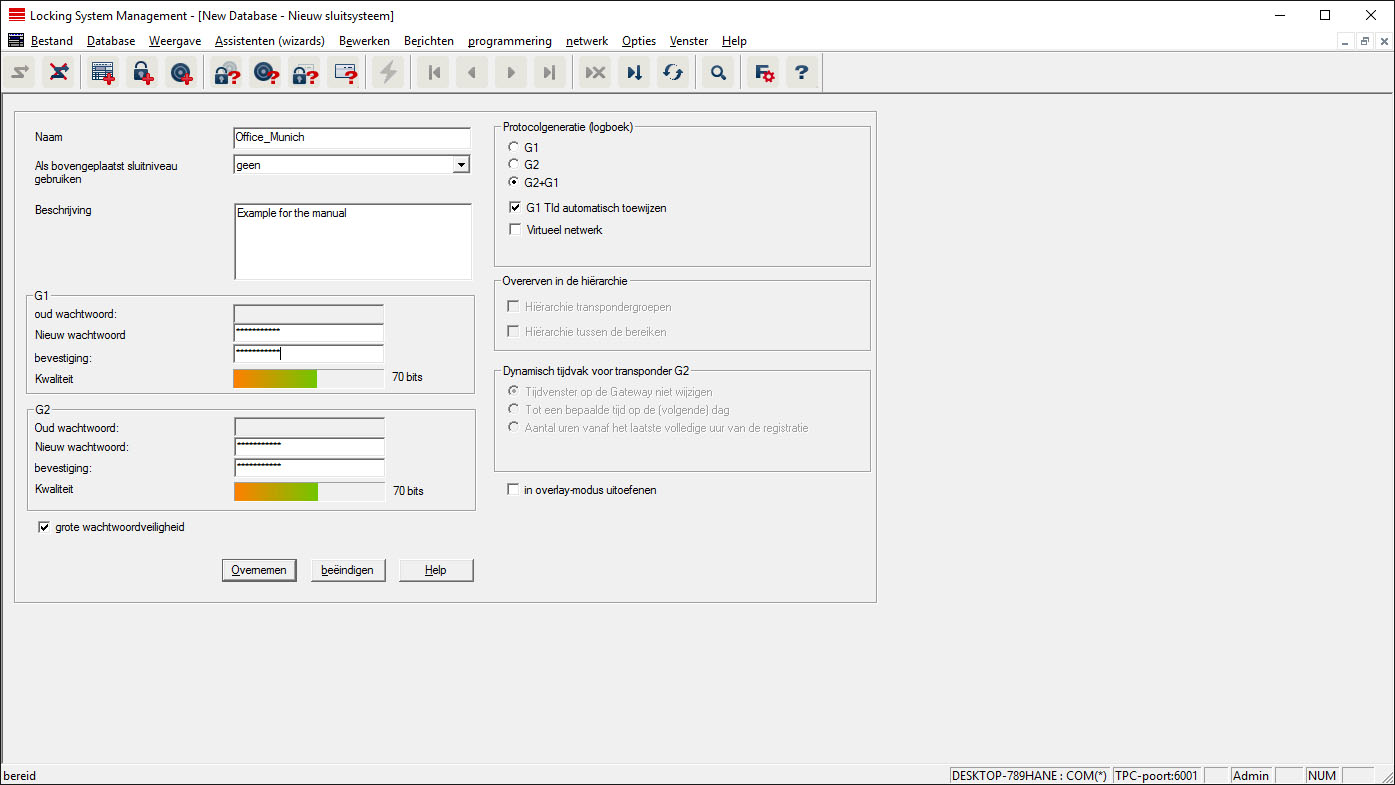Select the G2 protocol generation radio button
The height and width of the screenshot is (785, 1395).
click(515, 165)
